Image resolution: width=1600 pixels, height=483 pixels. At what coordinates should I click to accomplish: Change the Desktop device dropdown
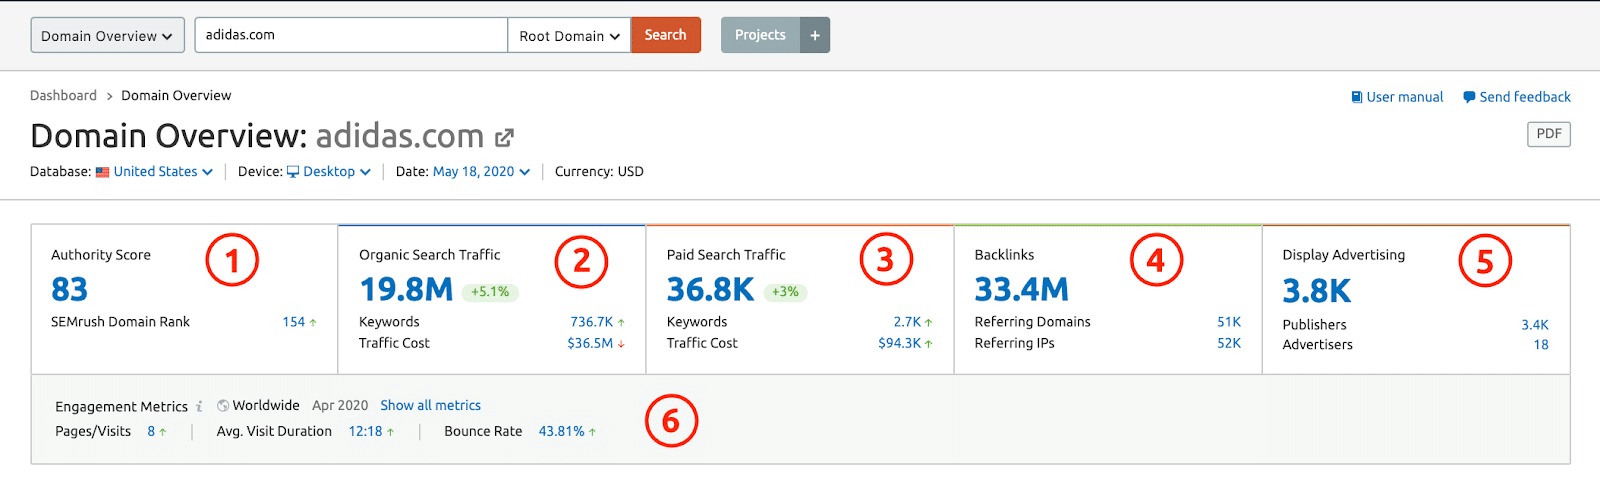coord(337,171)
